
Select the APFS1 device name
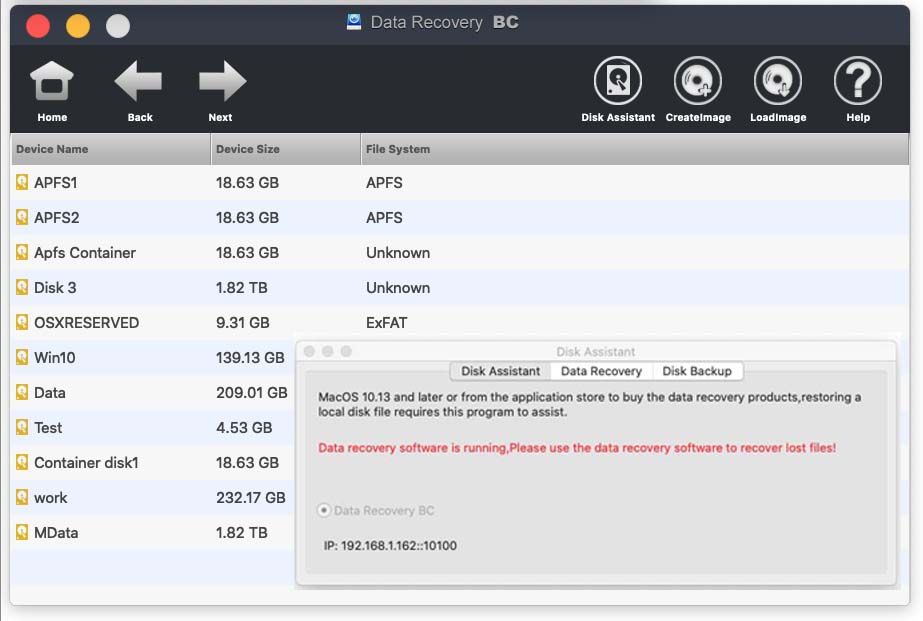click(55, 182)
